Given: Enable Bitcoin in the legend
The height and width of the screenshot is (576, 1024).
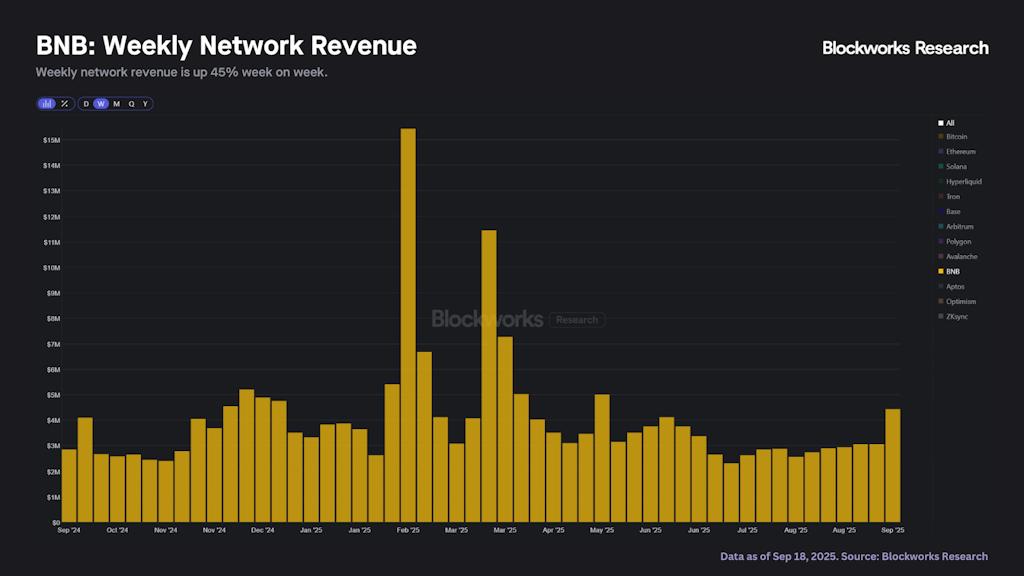Looking at the screenshot, I should [x=956, y=137].
